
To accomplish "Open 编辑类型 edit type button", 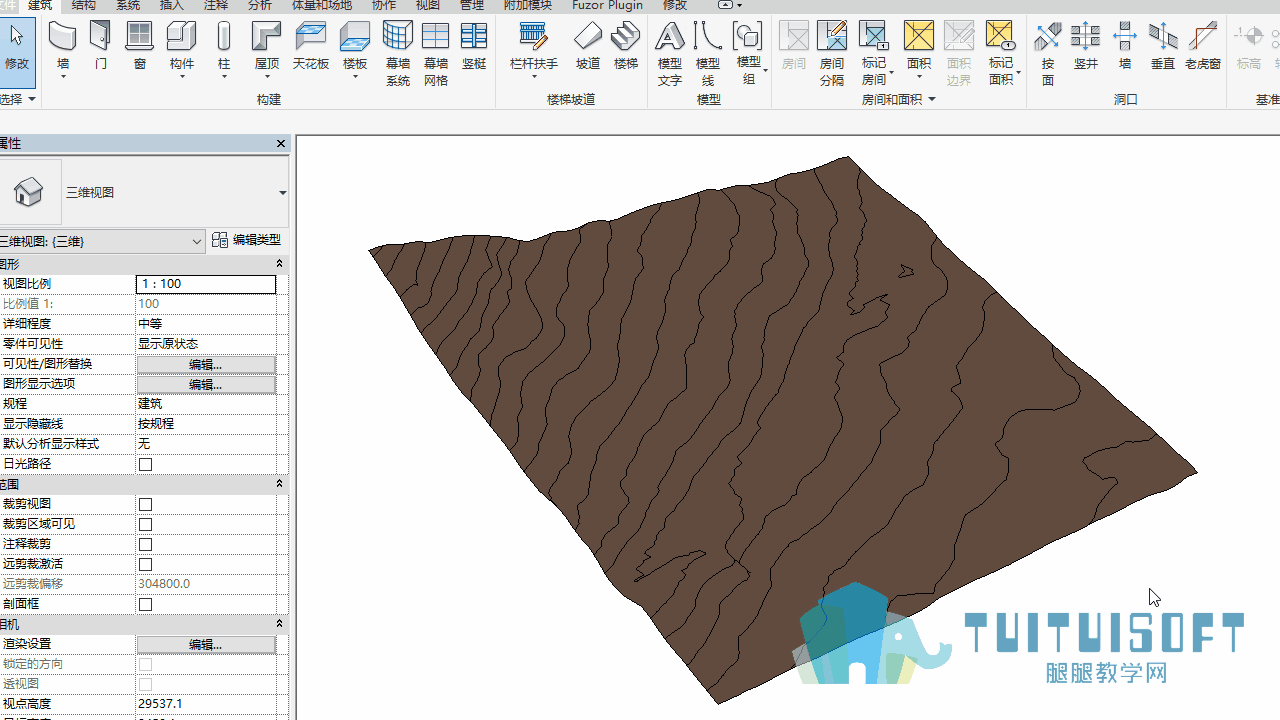I will (x=247, y=240).
